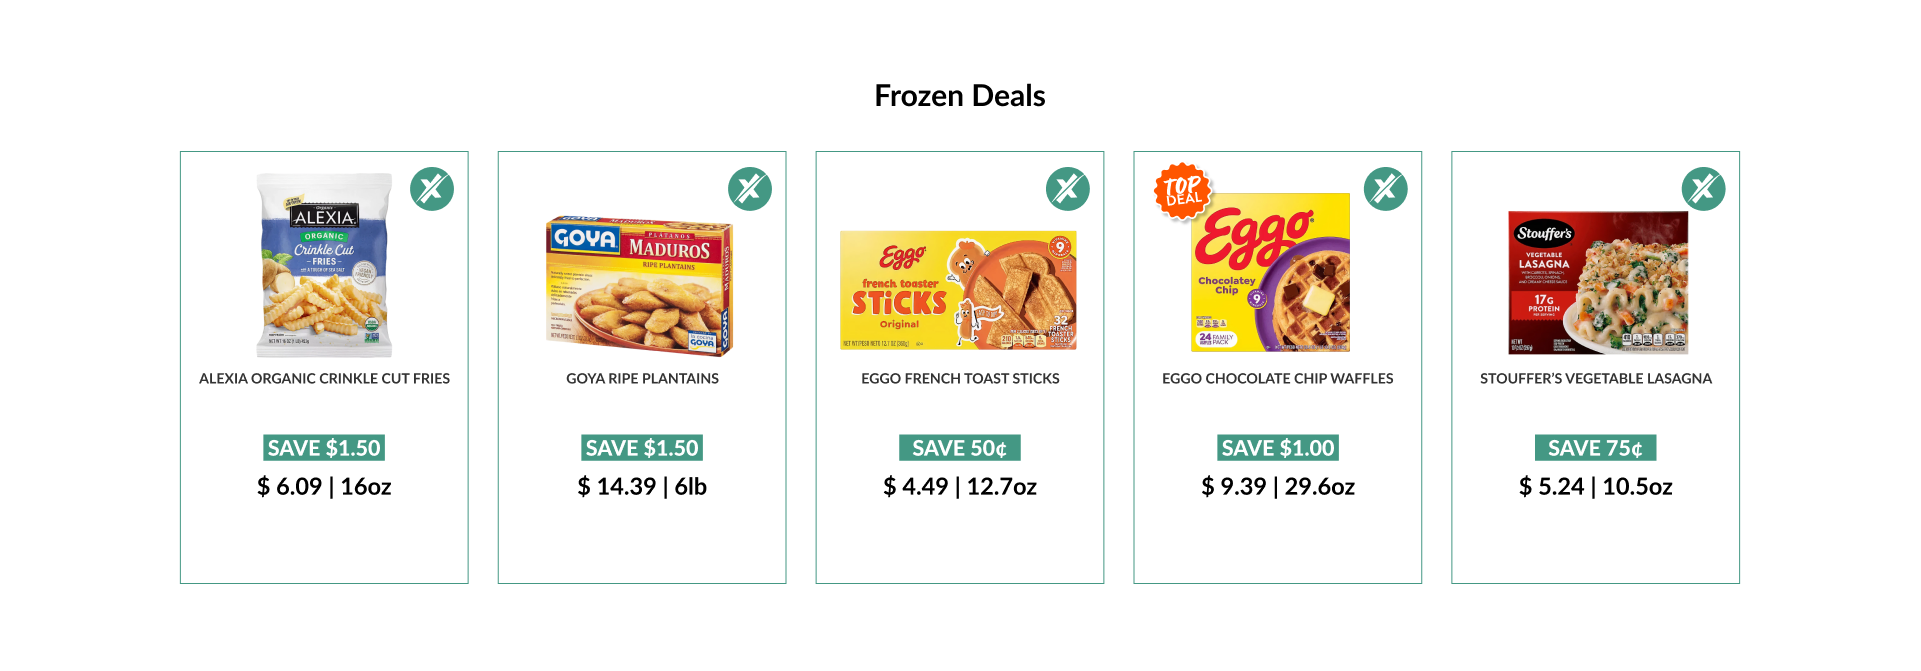Click the Save 50¢ savings label
The width and height of the screenshot is (1921, 671).
coord(960,448)
